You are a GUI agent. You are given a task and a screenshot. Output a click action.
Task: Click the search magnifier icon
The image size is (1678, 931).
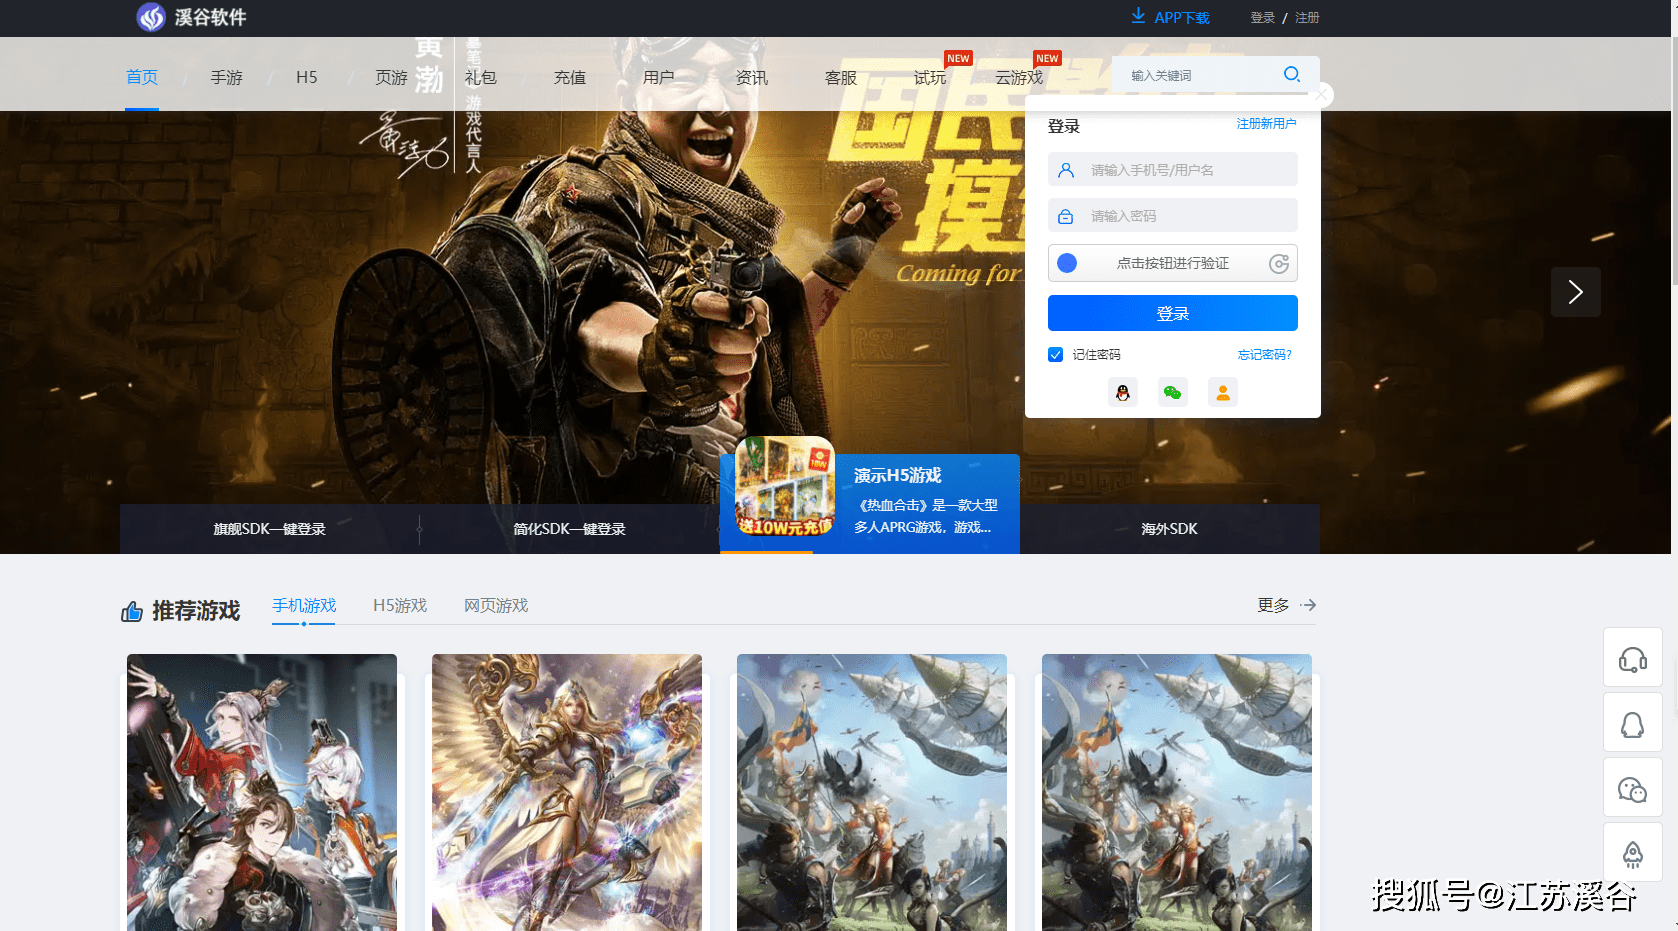pyautogui.click(x=1291, y=75)
